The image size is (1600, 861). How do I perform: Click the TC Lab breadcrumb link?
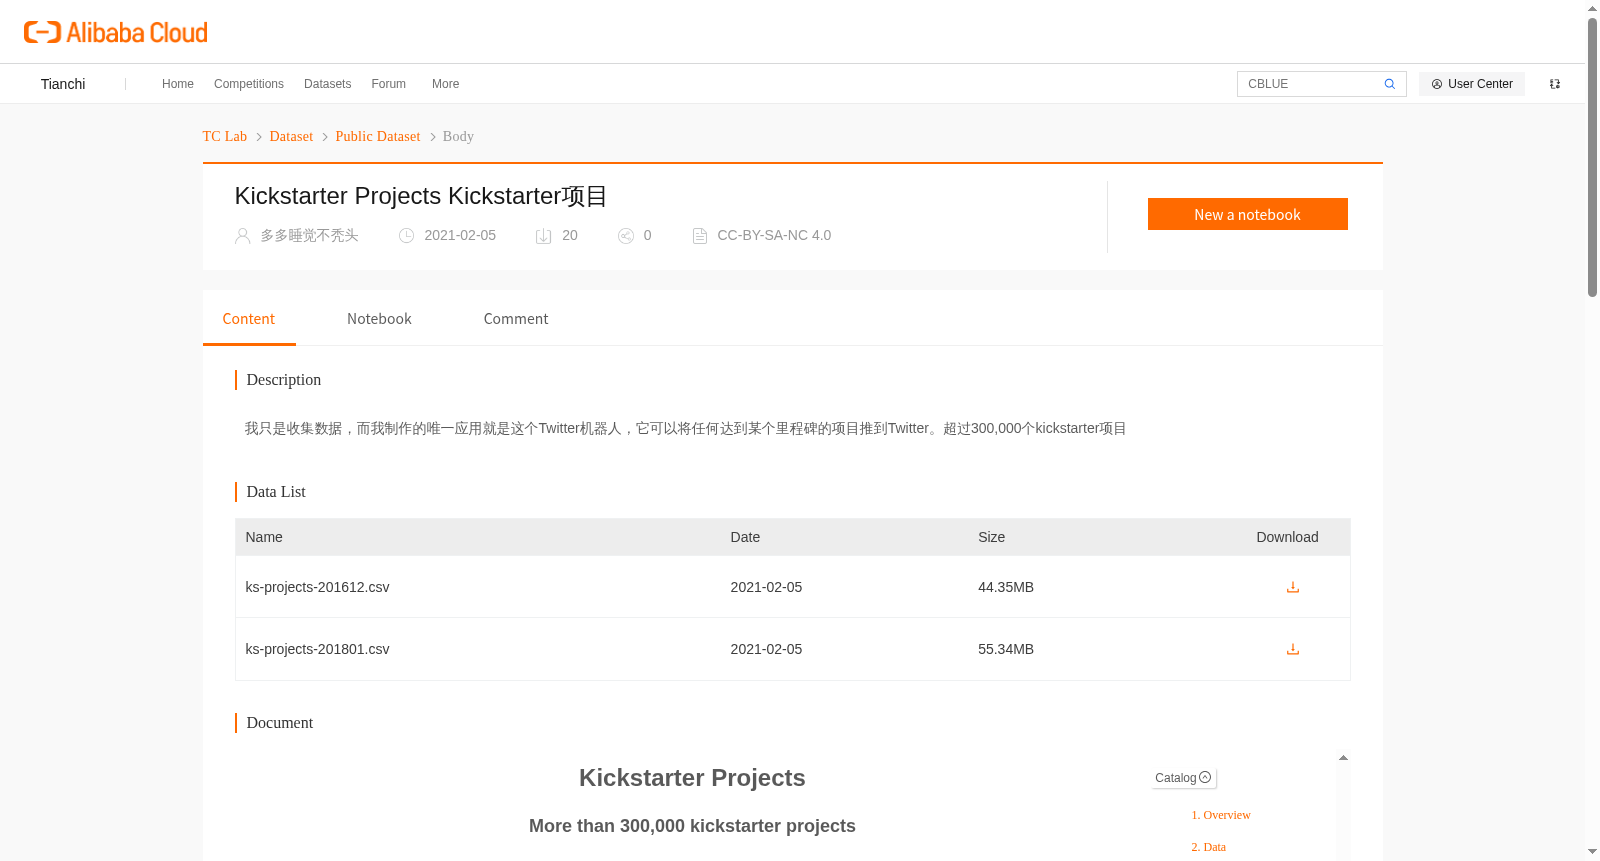[x=225, y=137]
